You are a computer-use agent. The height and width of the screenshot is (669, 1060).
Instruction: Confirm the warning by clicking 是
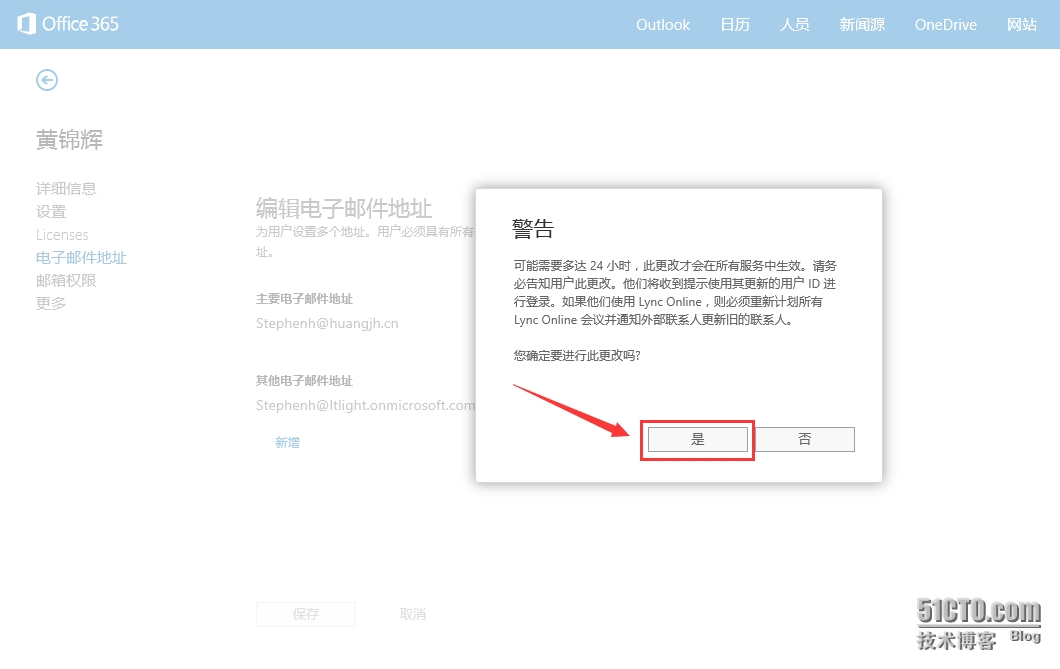click(697, 439)
